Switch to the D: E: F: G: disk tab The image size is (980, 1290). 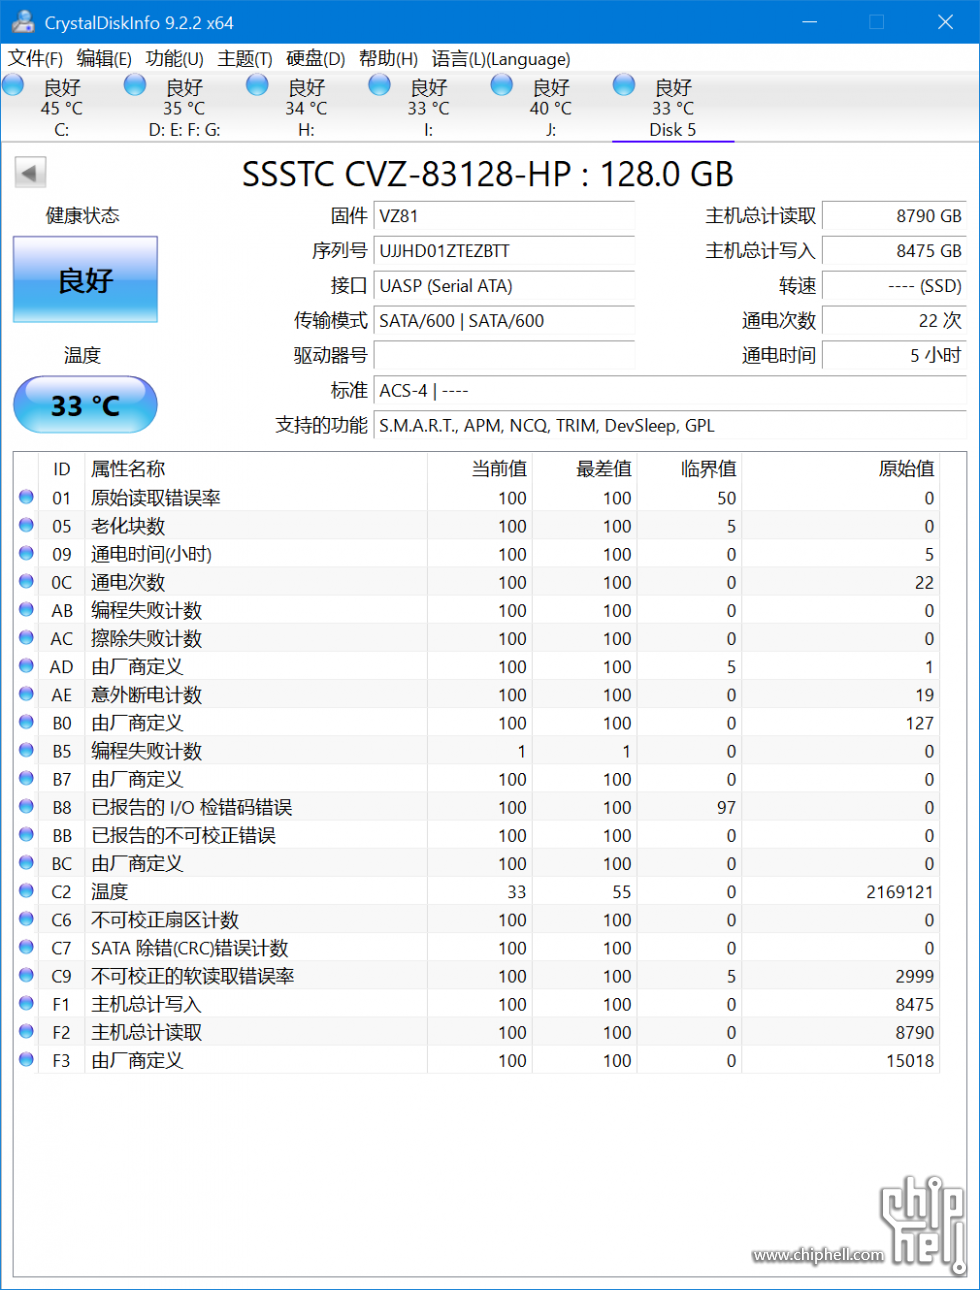click(184, 108)
